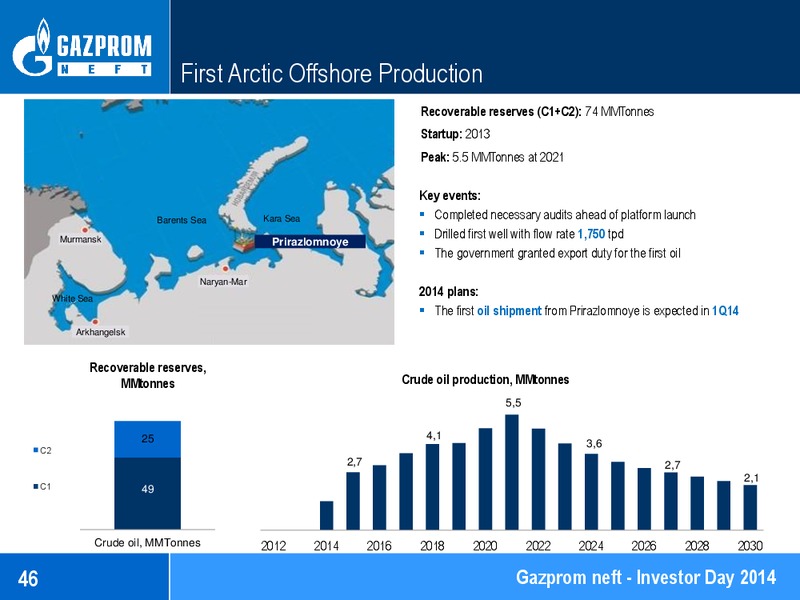
Task: Click the production bar labeled 2,1
Action: tap(750, 507)
